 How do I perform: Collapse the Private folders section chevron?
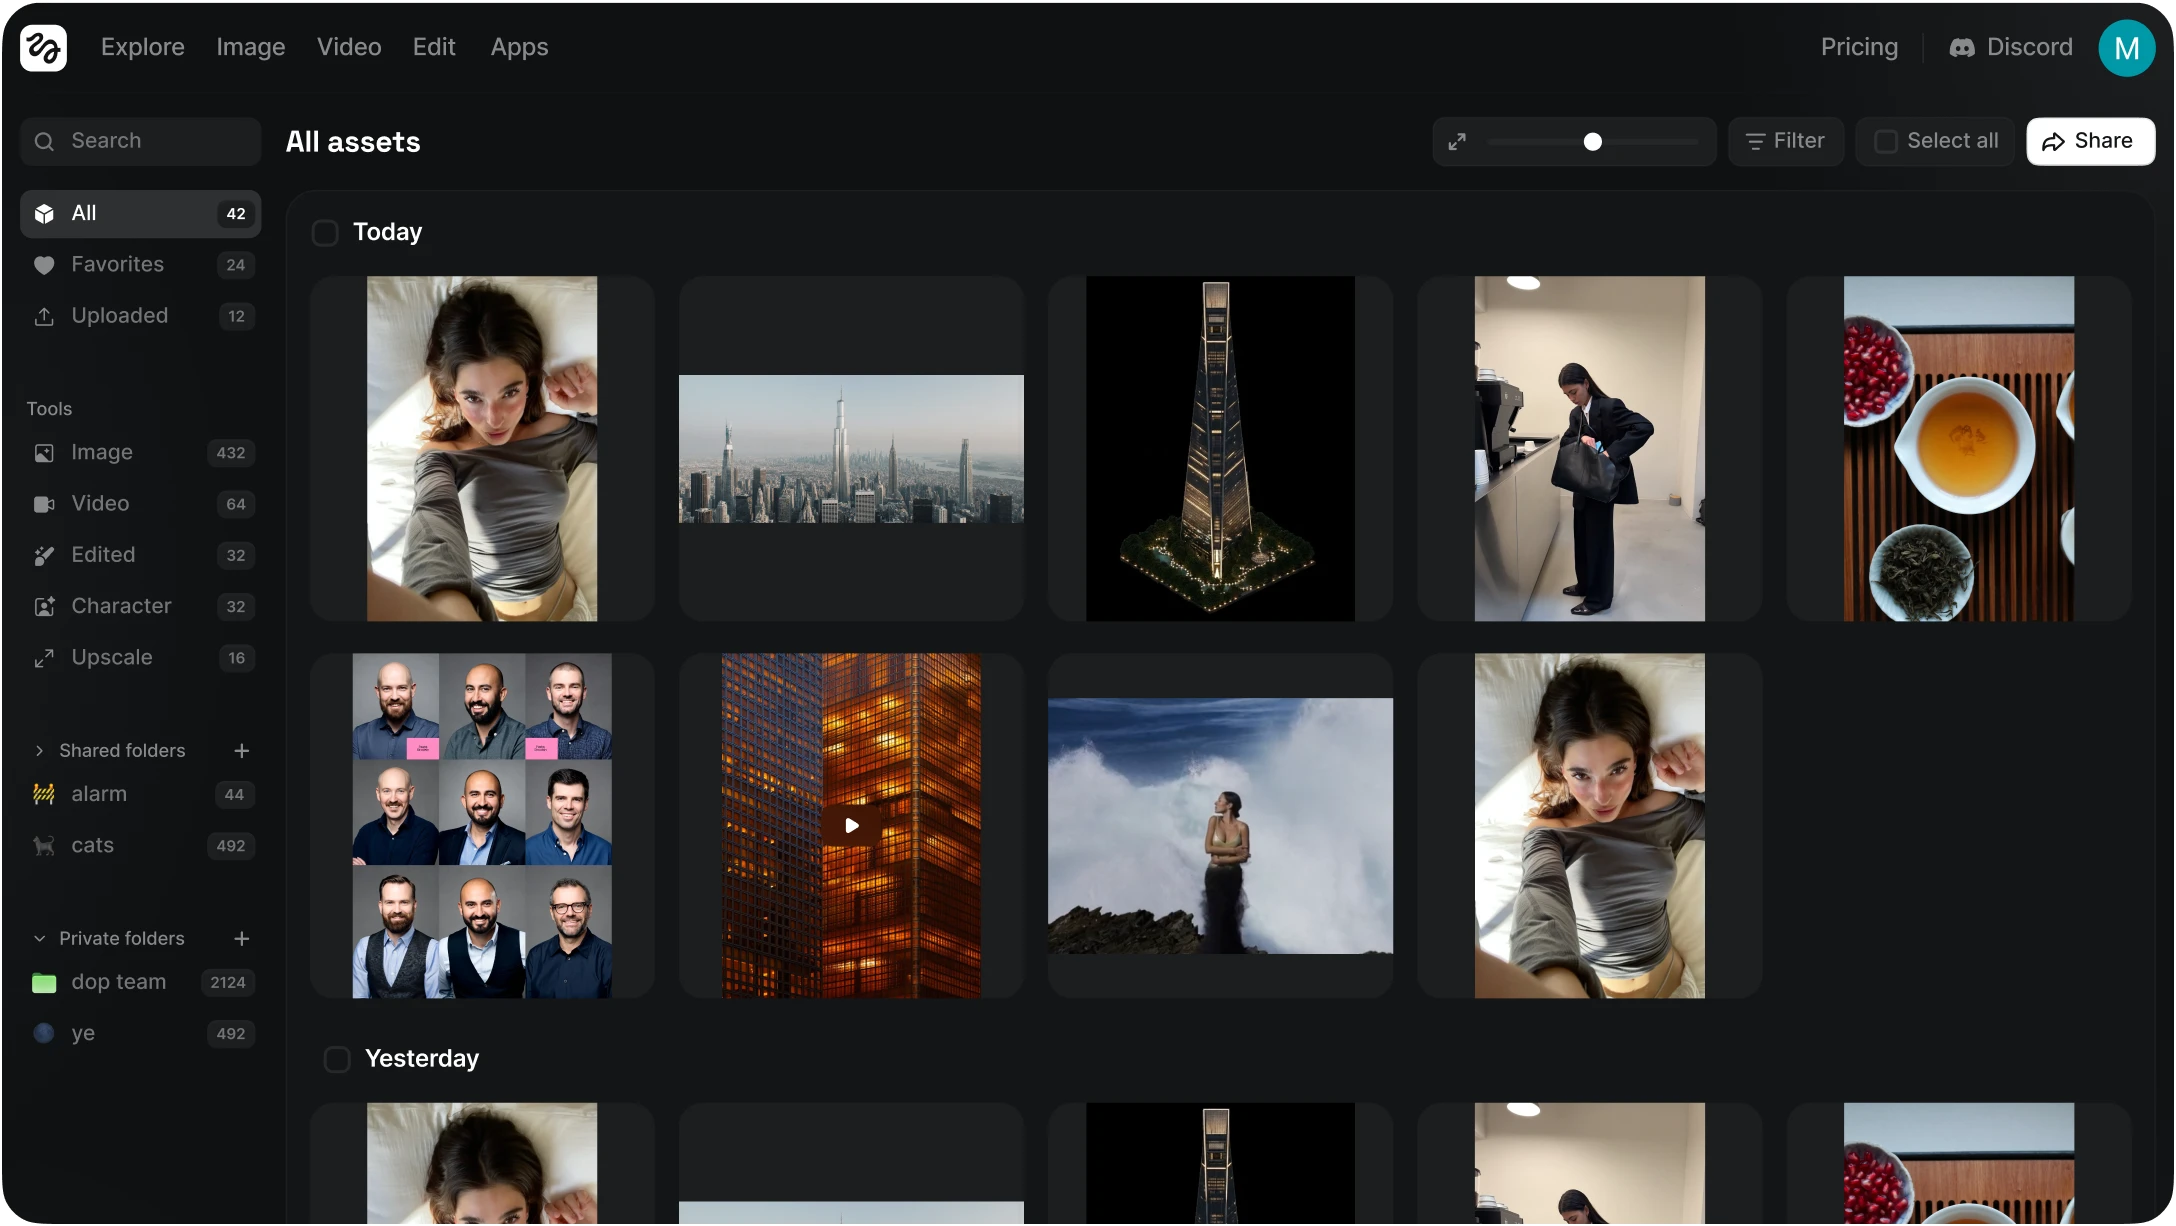(39, 939)
